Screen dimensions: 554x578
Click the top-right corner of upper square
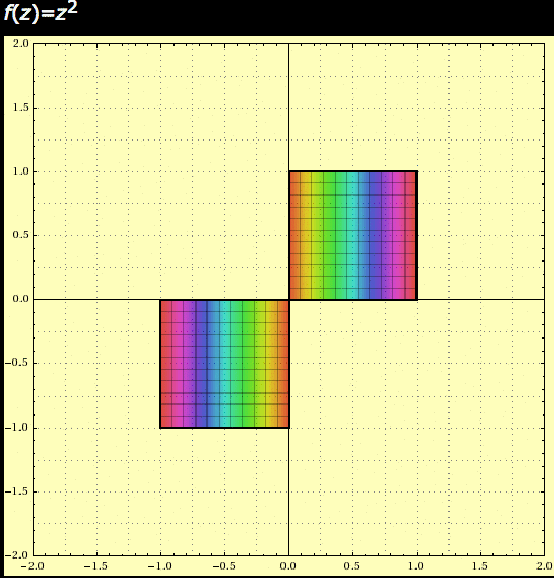click(x=417, y=171)
